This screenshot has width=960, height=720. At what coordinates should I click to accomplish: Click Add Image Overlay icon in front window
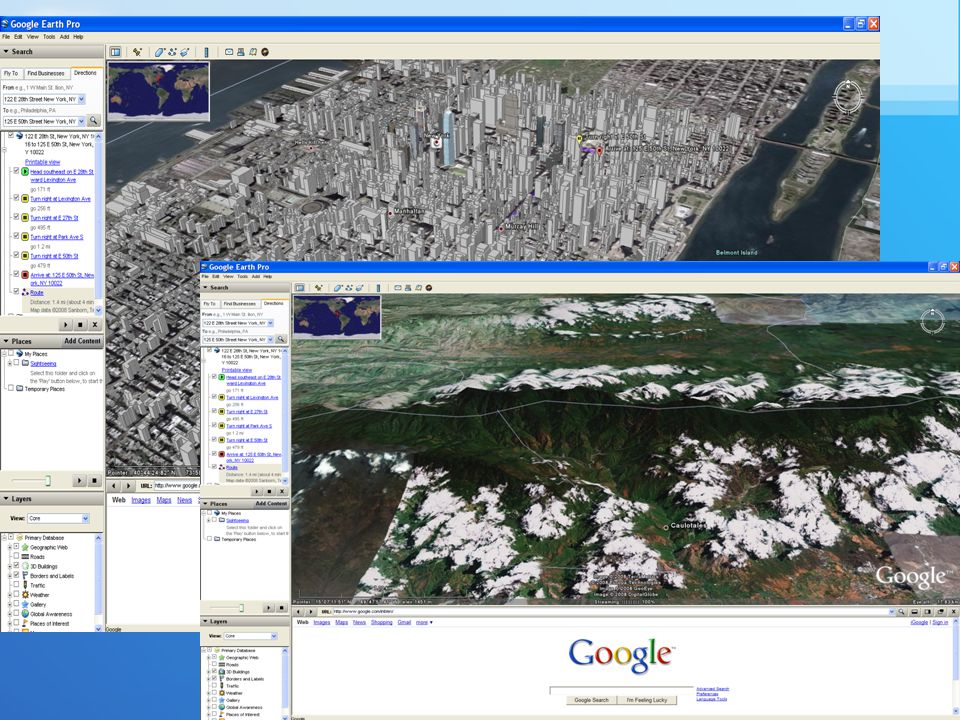coord(359,287)
